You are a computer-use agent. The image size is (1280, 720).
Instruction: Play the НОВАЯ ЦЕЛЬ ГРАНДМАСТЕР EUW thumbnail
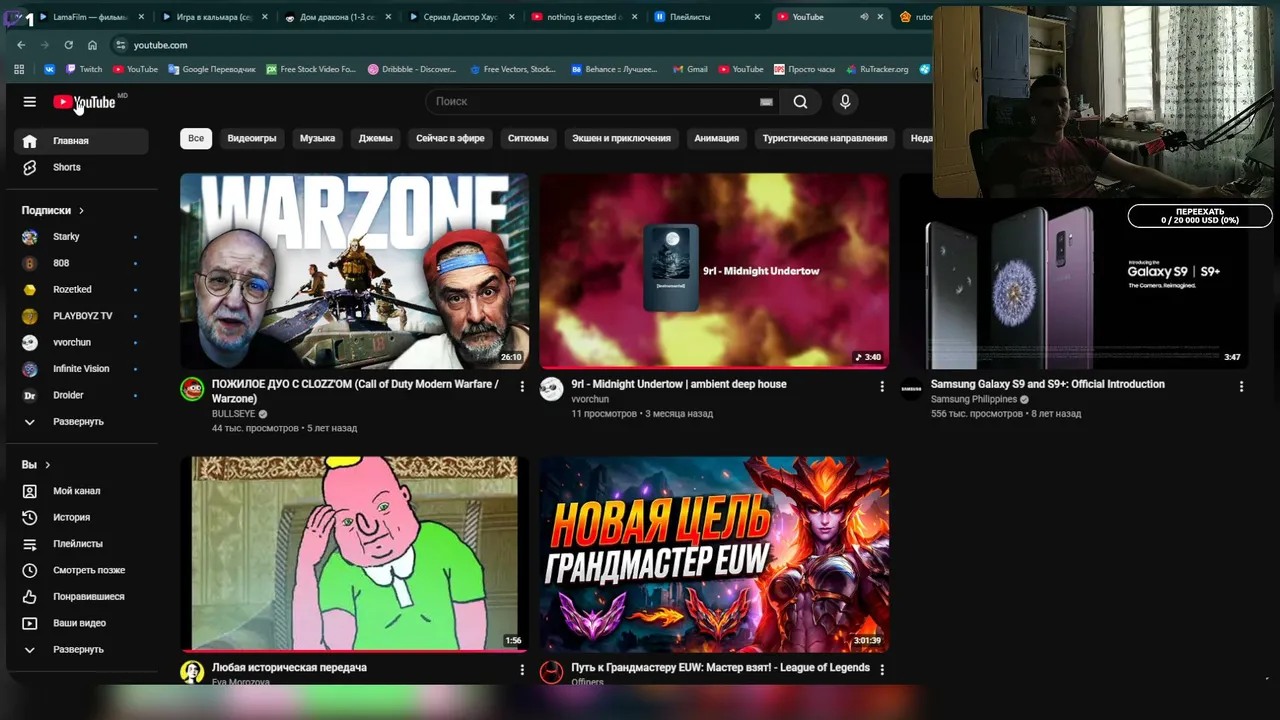[714, 554]
